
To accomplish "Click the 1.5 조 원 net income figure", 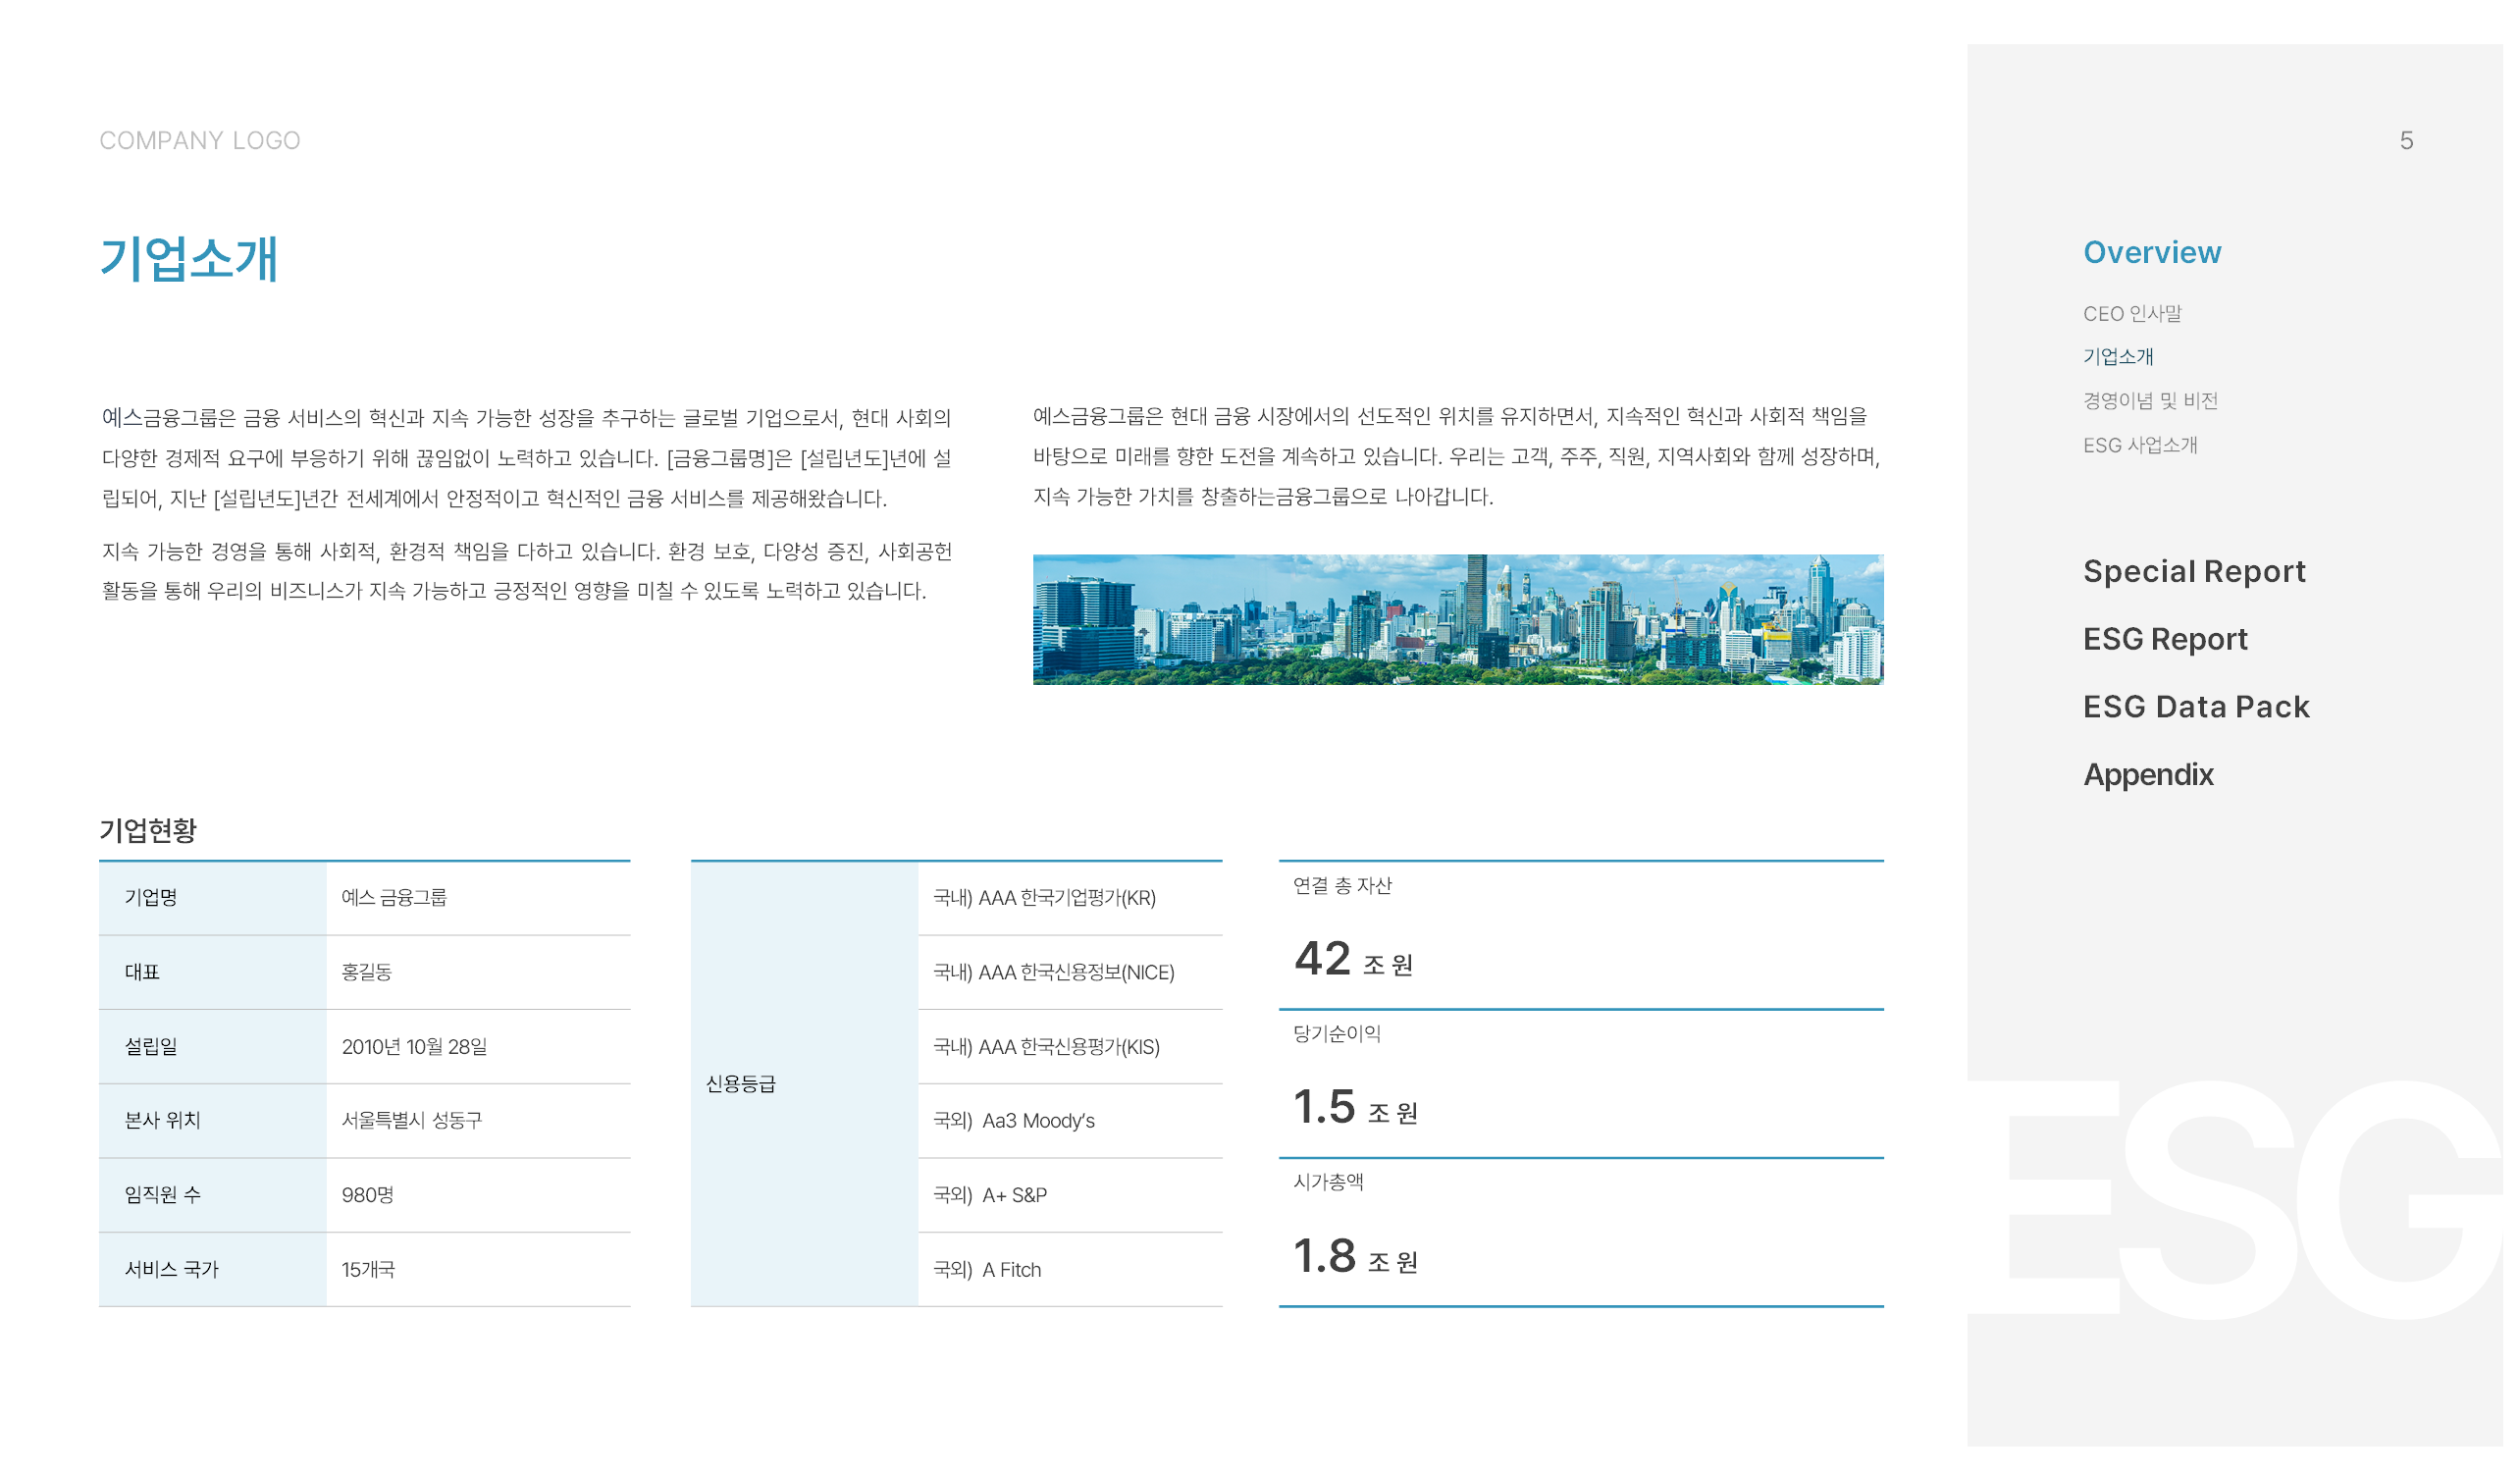I will [x=1355, y=1108].
